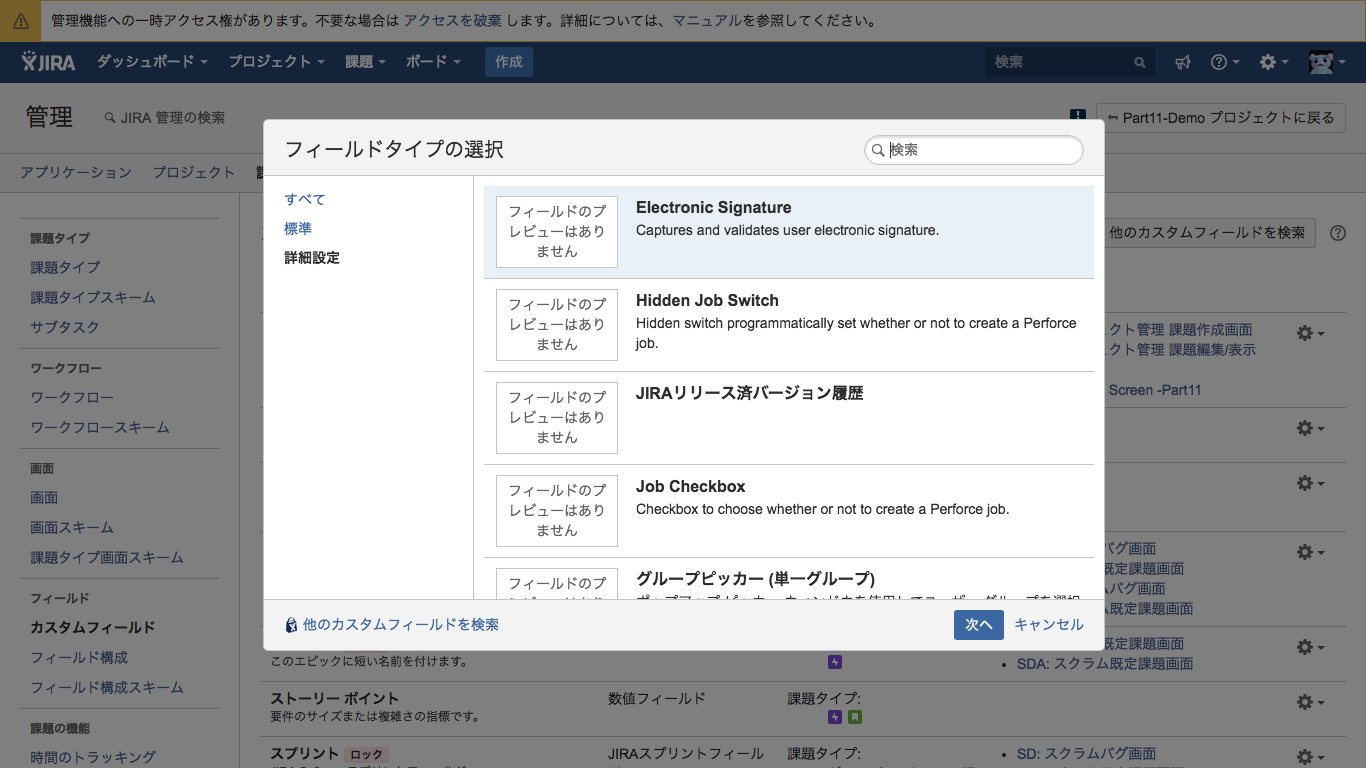Click the 次へ button in dialog
Image resolution: width=1366 pixels, height=768 pixels.
pyautogui.click(x=978, y=625)
